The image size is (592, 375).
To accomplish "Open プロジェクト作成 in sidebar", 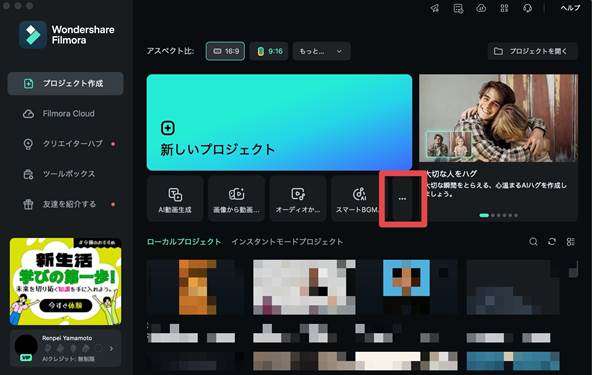I will pyautogui.click(x=65, y=83).
